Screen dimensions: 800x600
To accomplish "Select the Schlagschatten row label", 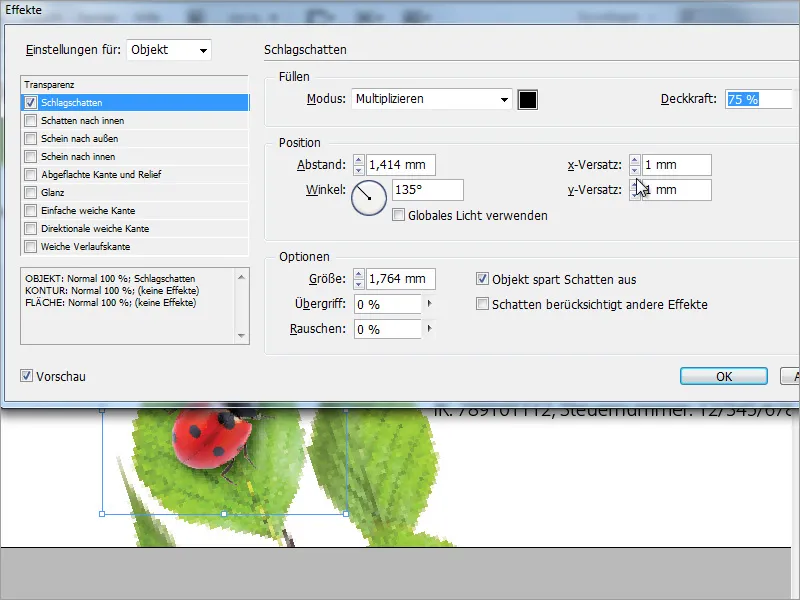I will [71, 103].
